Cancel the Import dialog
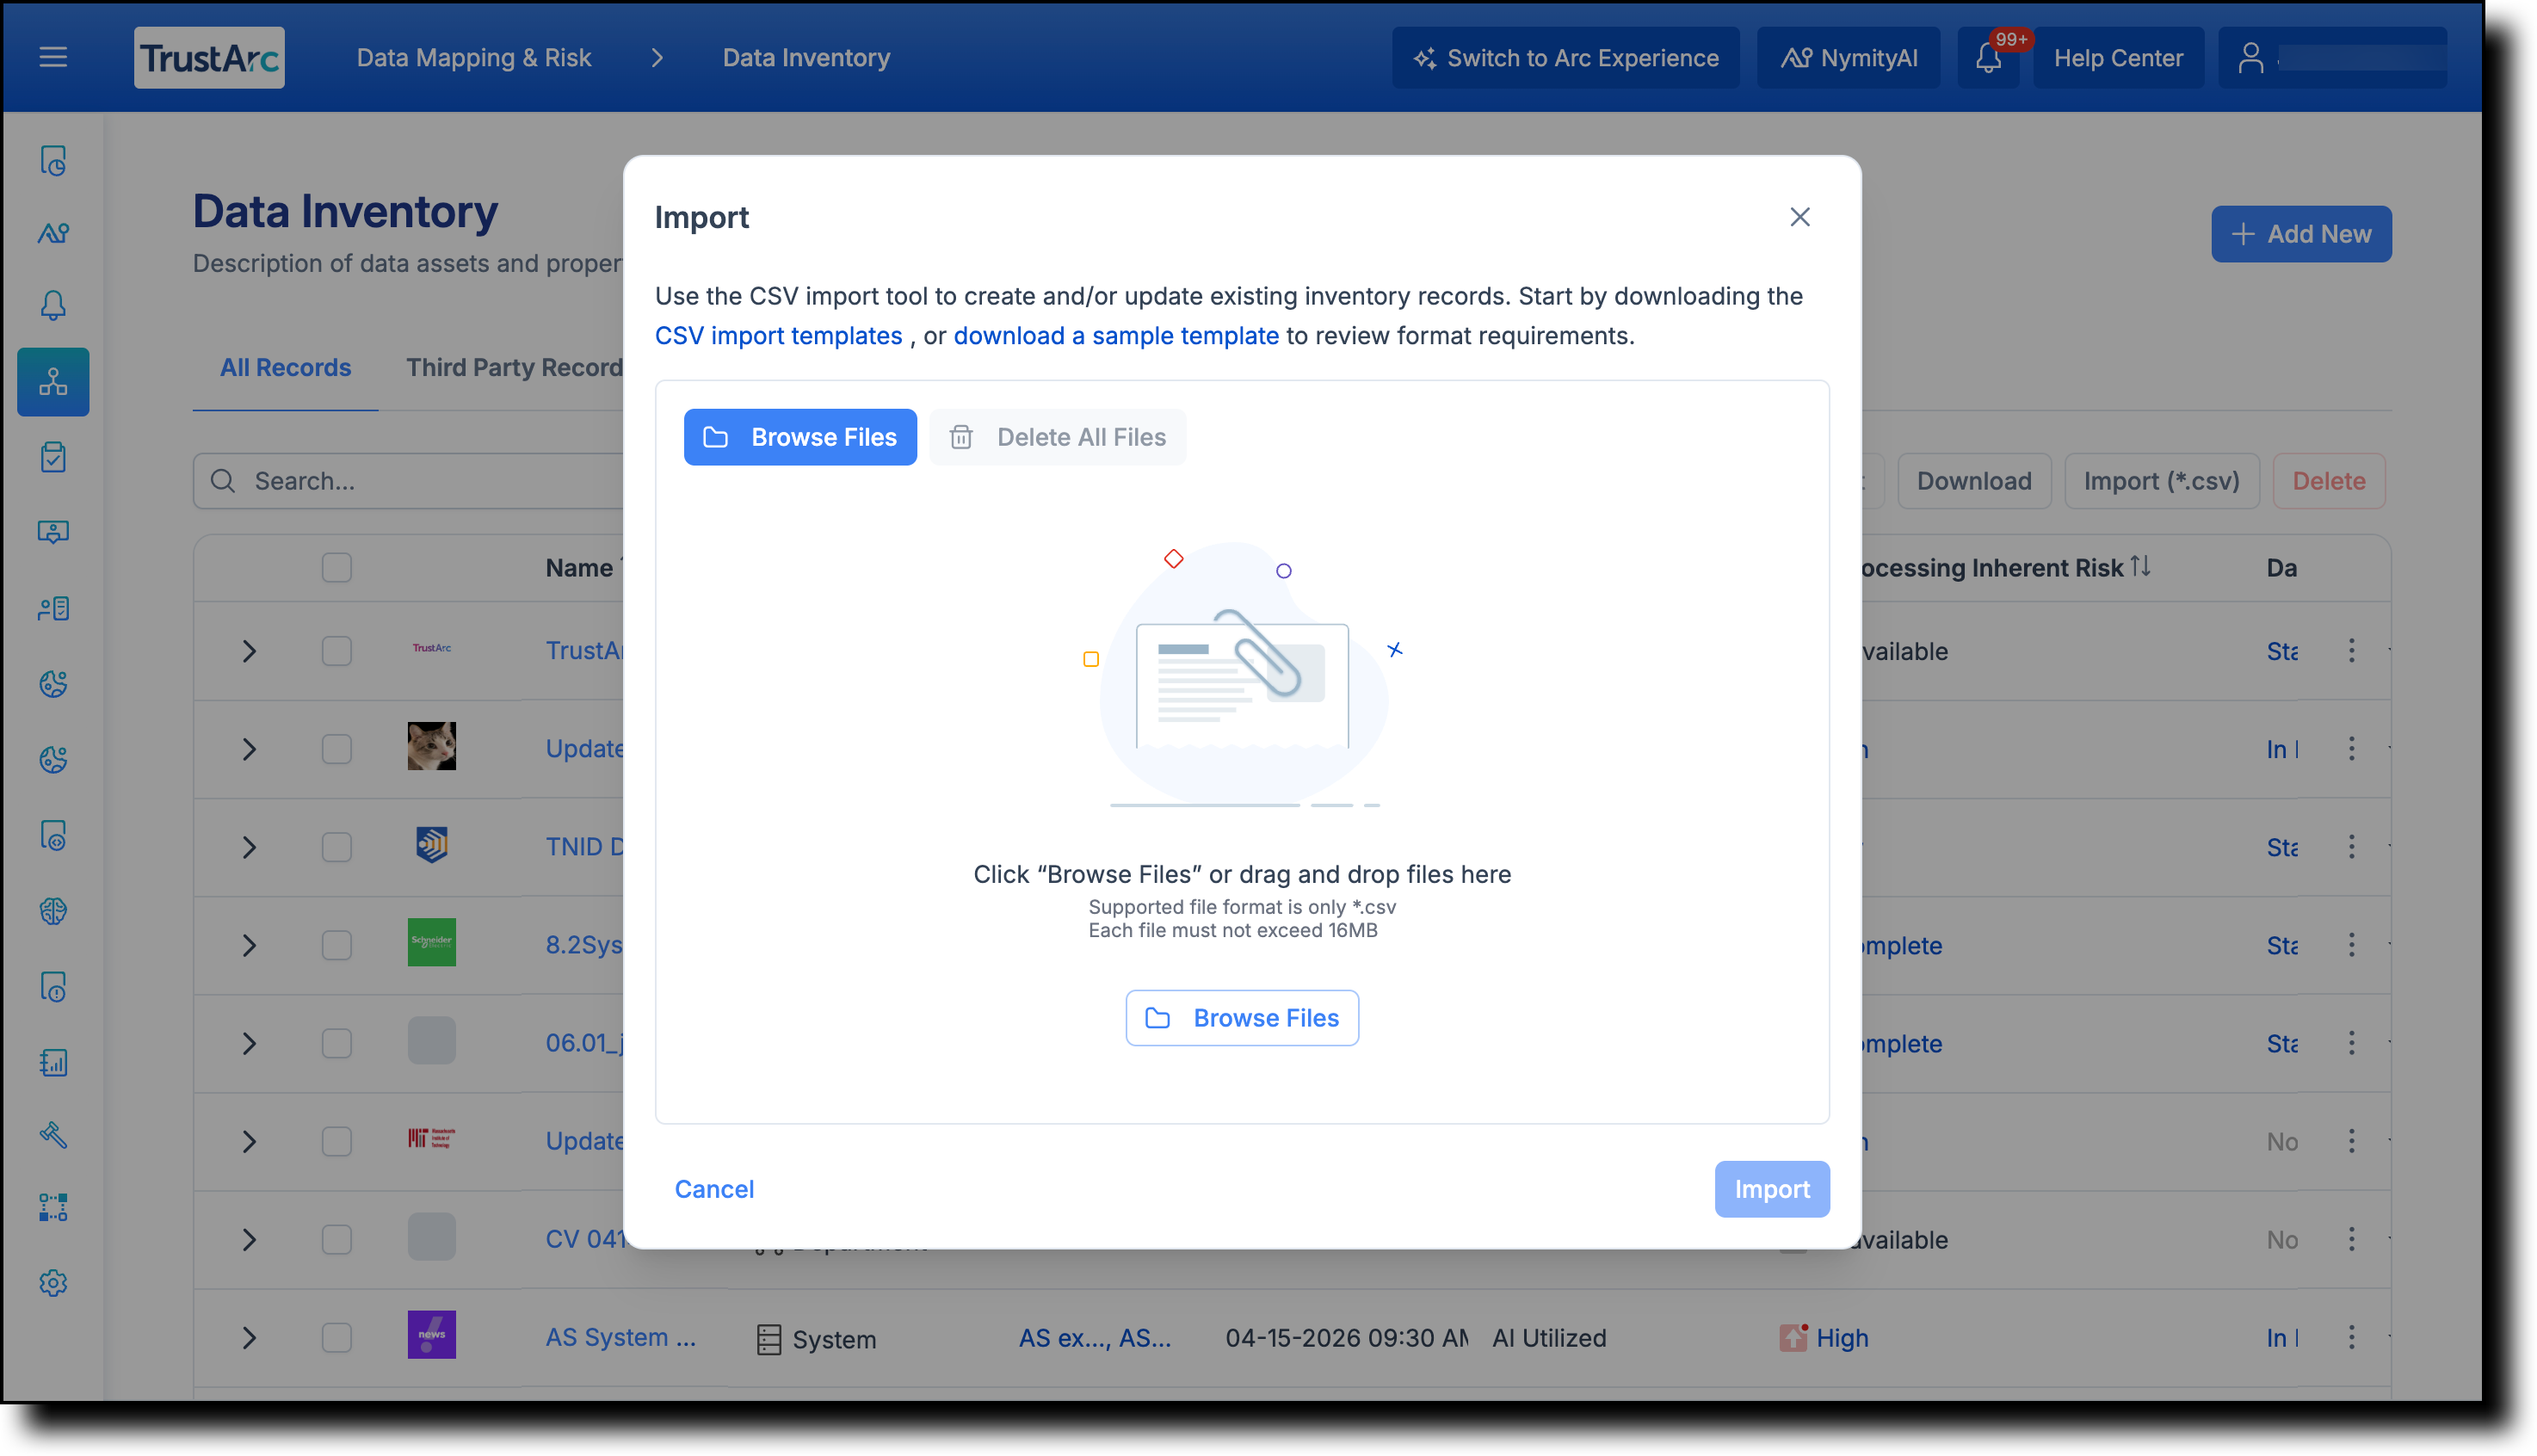 714,1189
